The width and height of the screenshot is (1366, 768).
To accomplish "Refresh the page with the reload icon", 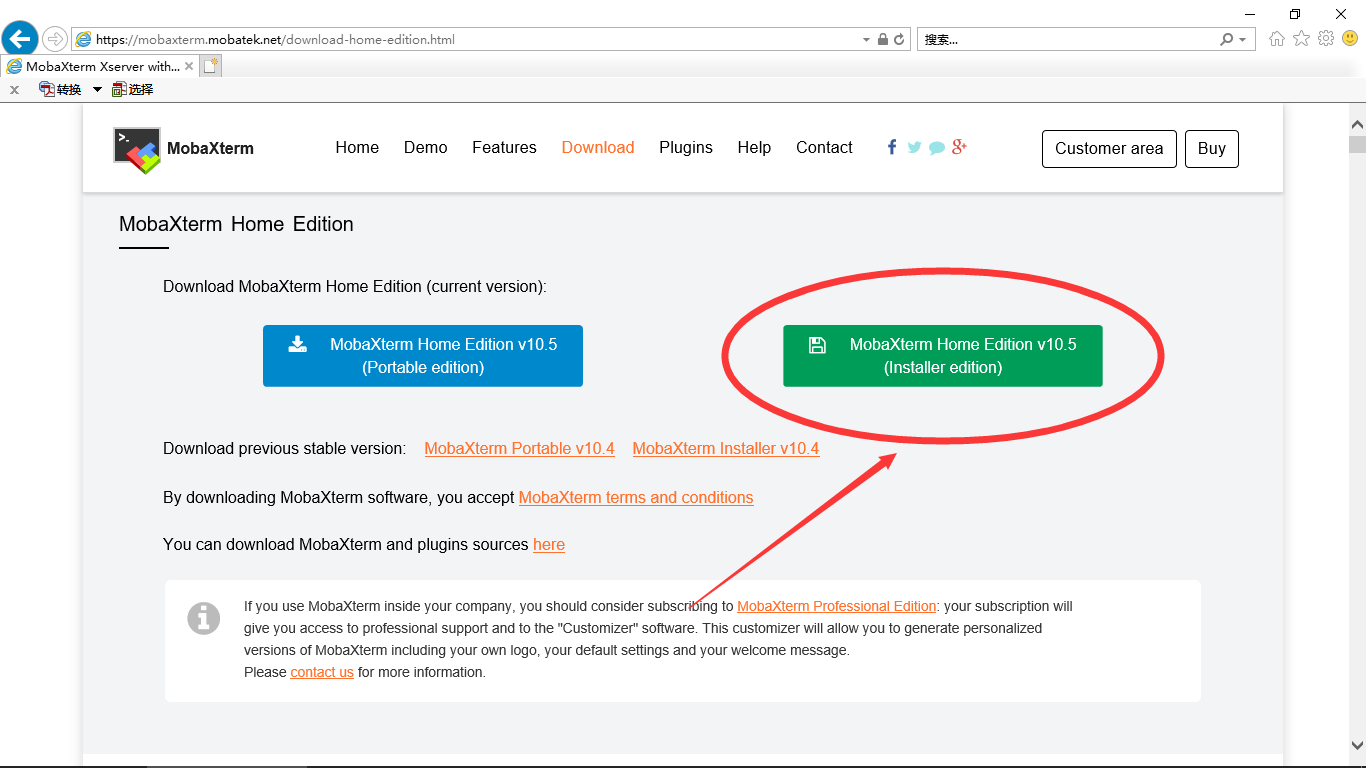I will click(x=899, y=40).
